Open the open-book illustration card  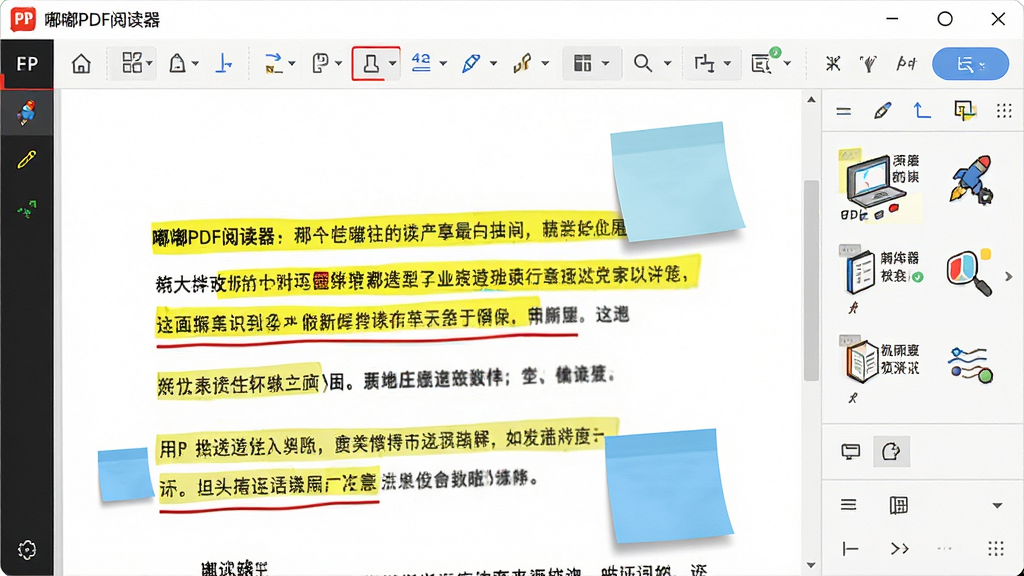880,369
